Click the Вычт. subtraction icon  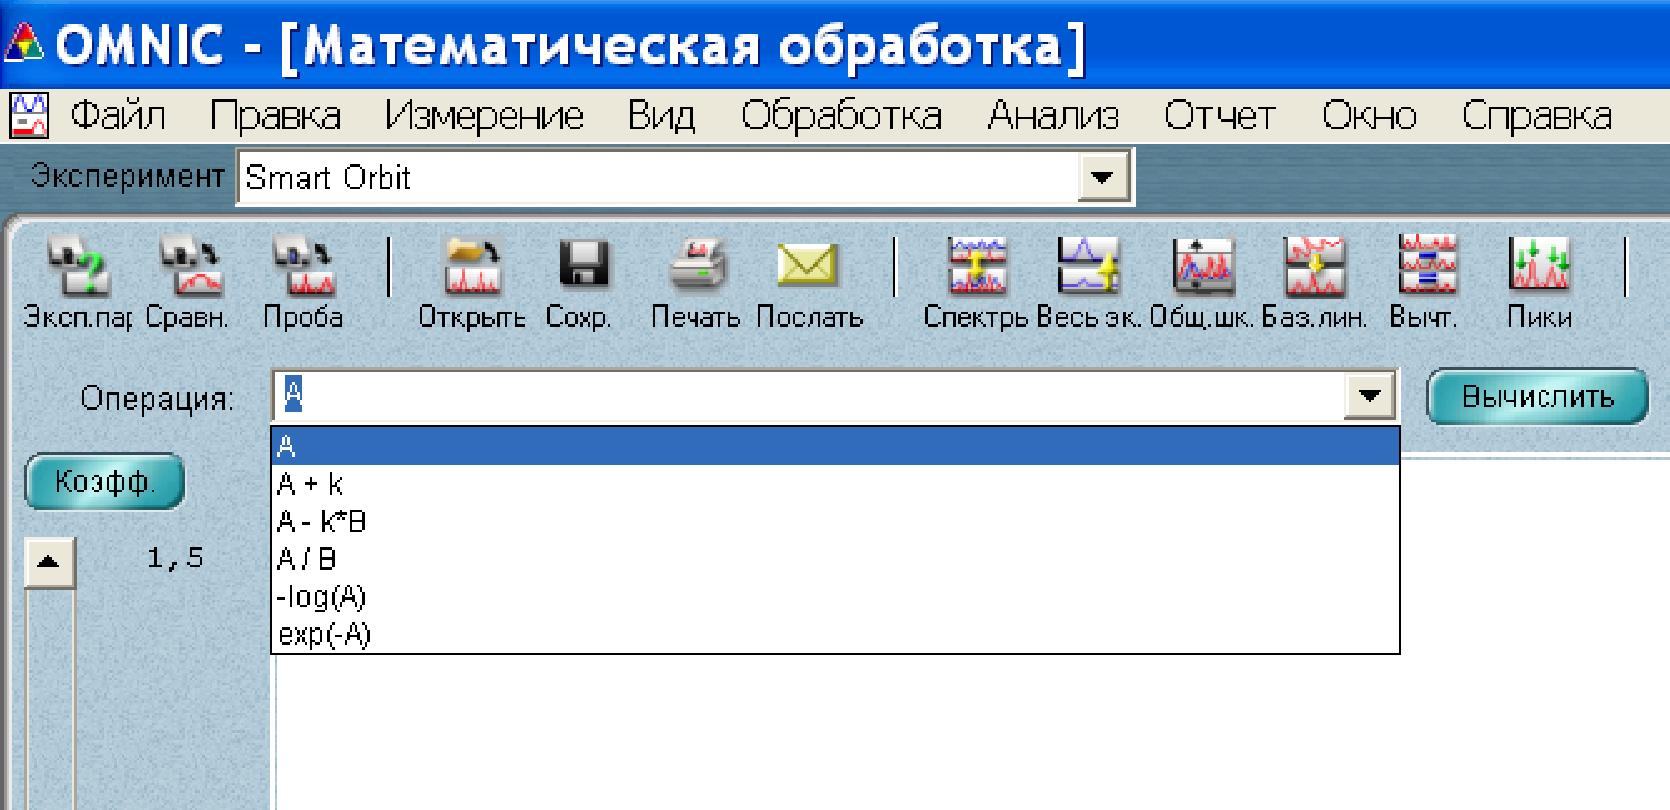pyautogui.click(x=1428, y=267)
